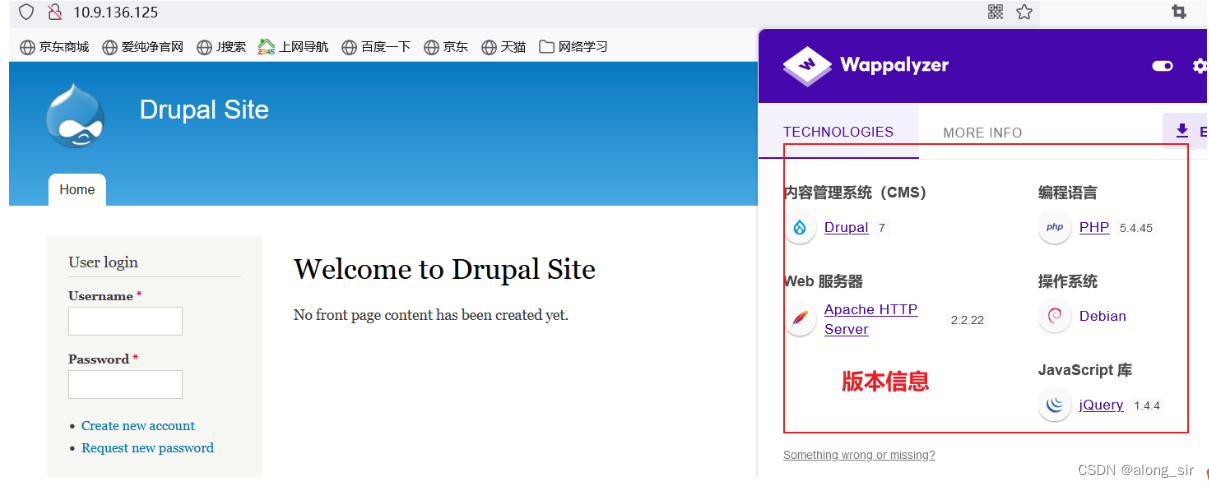The width and height of the screenshot is (1209, 487).
Task: Click the Web 服务器 category heading
Action: pos(824,282)
